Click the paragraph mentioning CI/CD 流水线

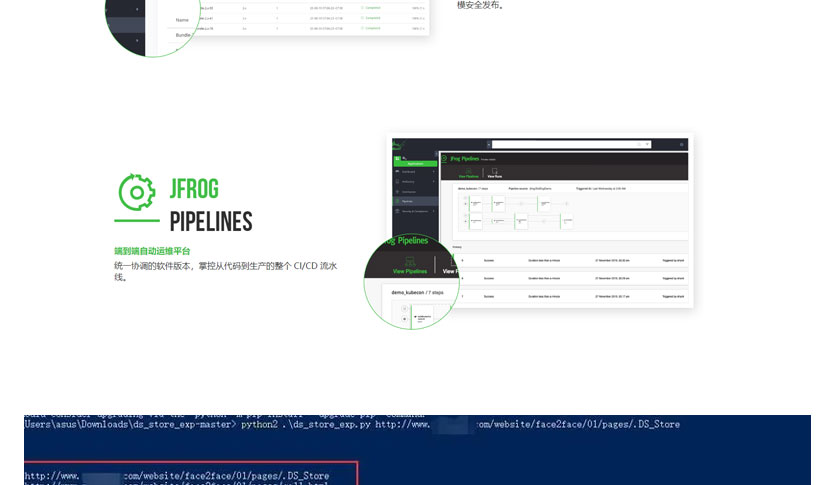click(x=226, y=271)
